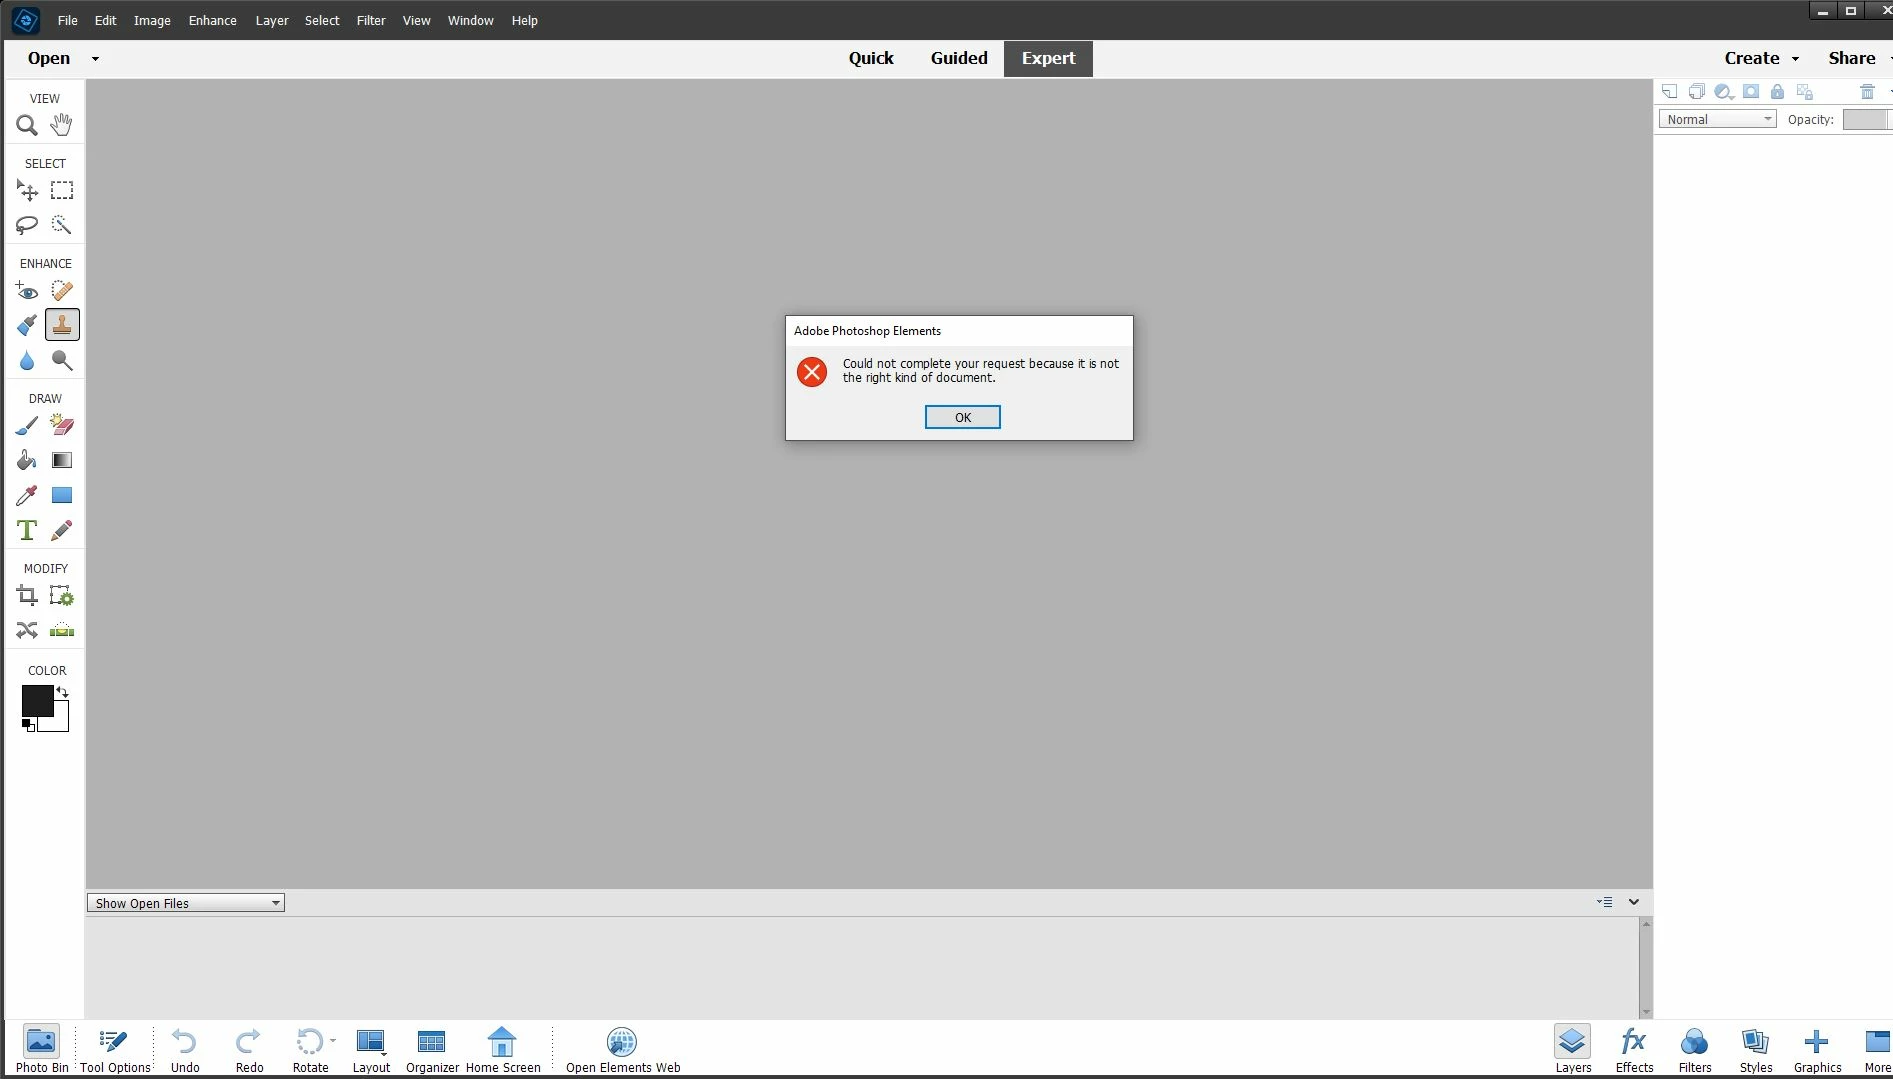Open the Window menu
The width and height of the screenshot is (1893, 1079).
[470, 20]
